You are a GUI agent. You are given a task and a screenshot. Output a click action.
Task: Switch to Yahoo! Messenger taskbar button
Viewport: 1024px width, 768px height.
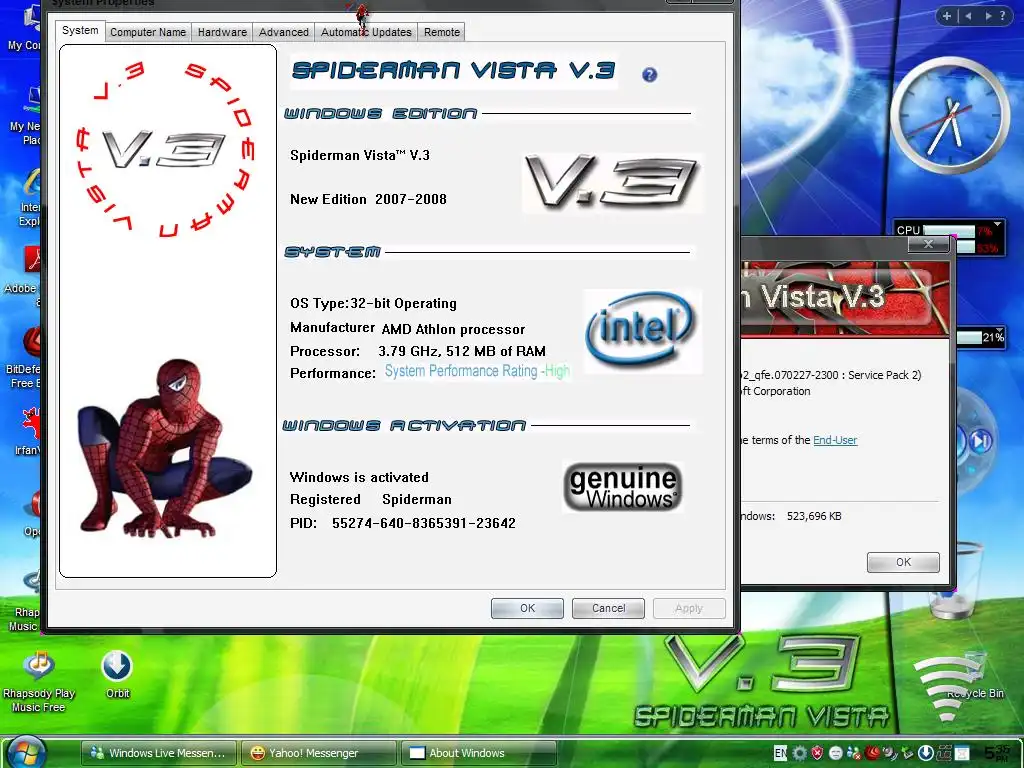318,753
